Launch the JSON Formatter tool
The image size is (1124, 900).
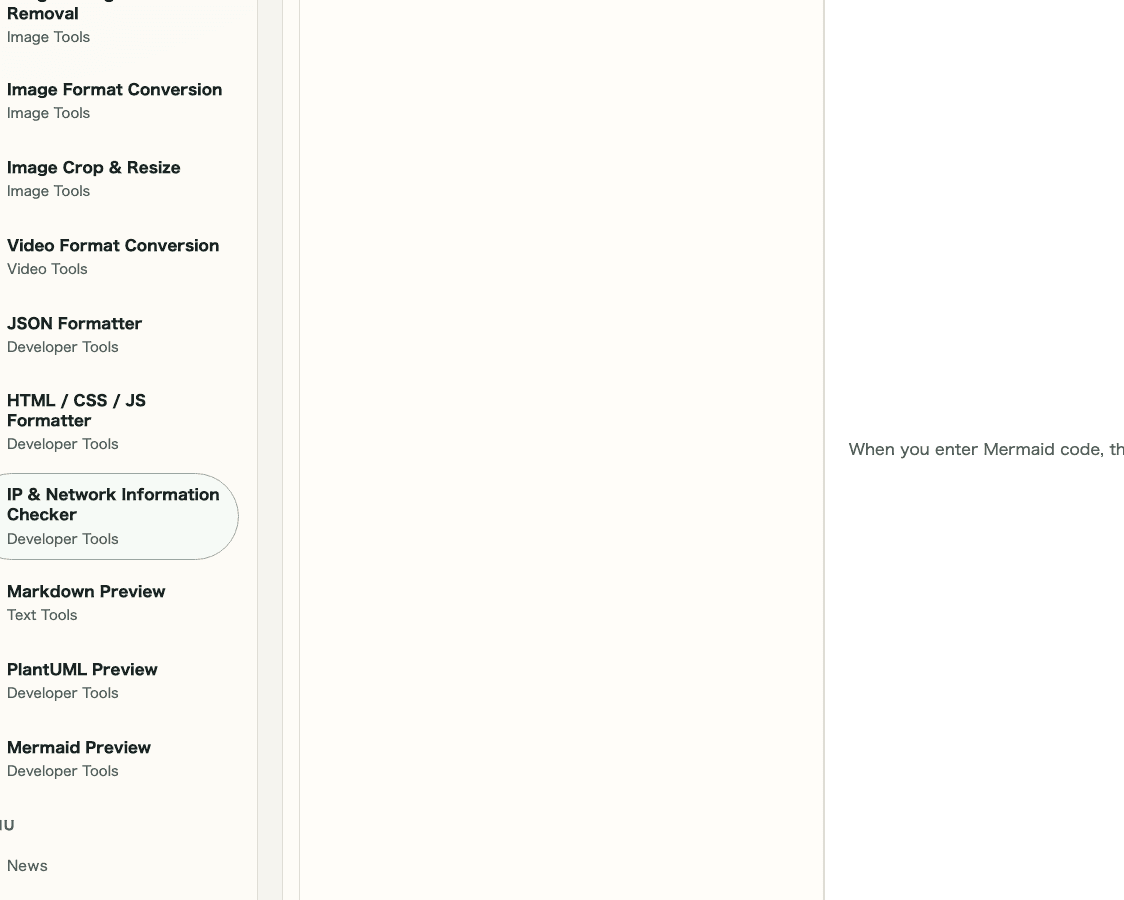(x=74, y=323)
